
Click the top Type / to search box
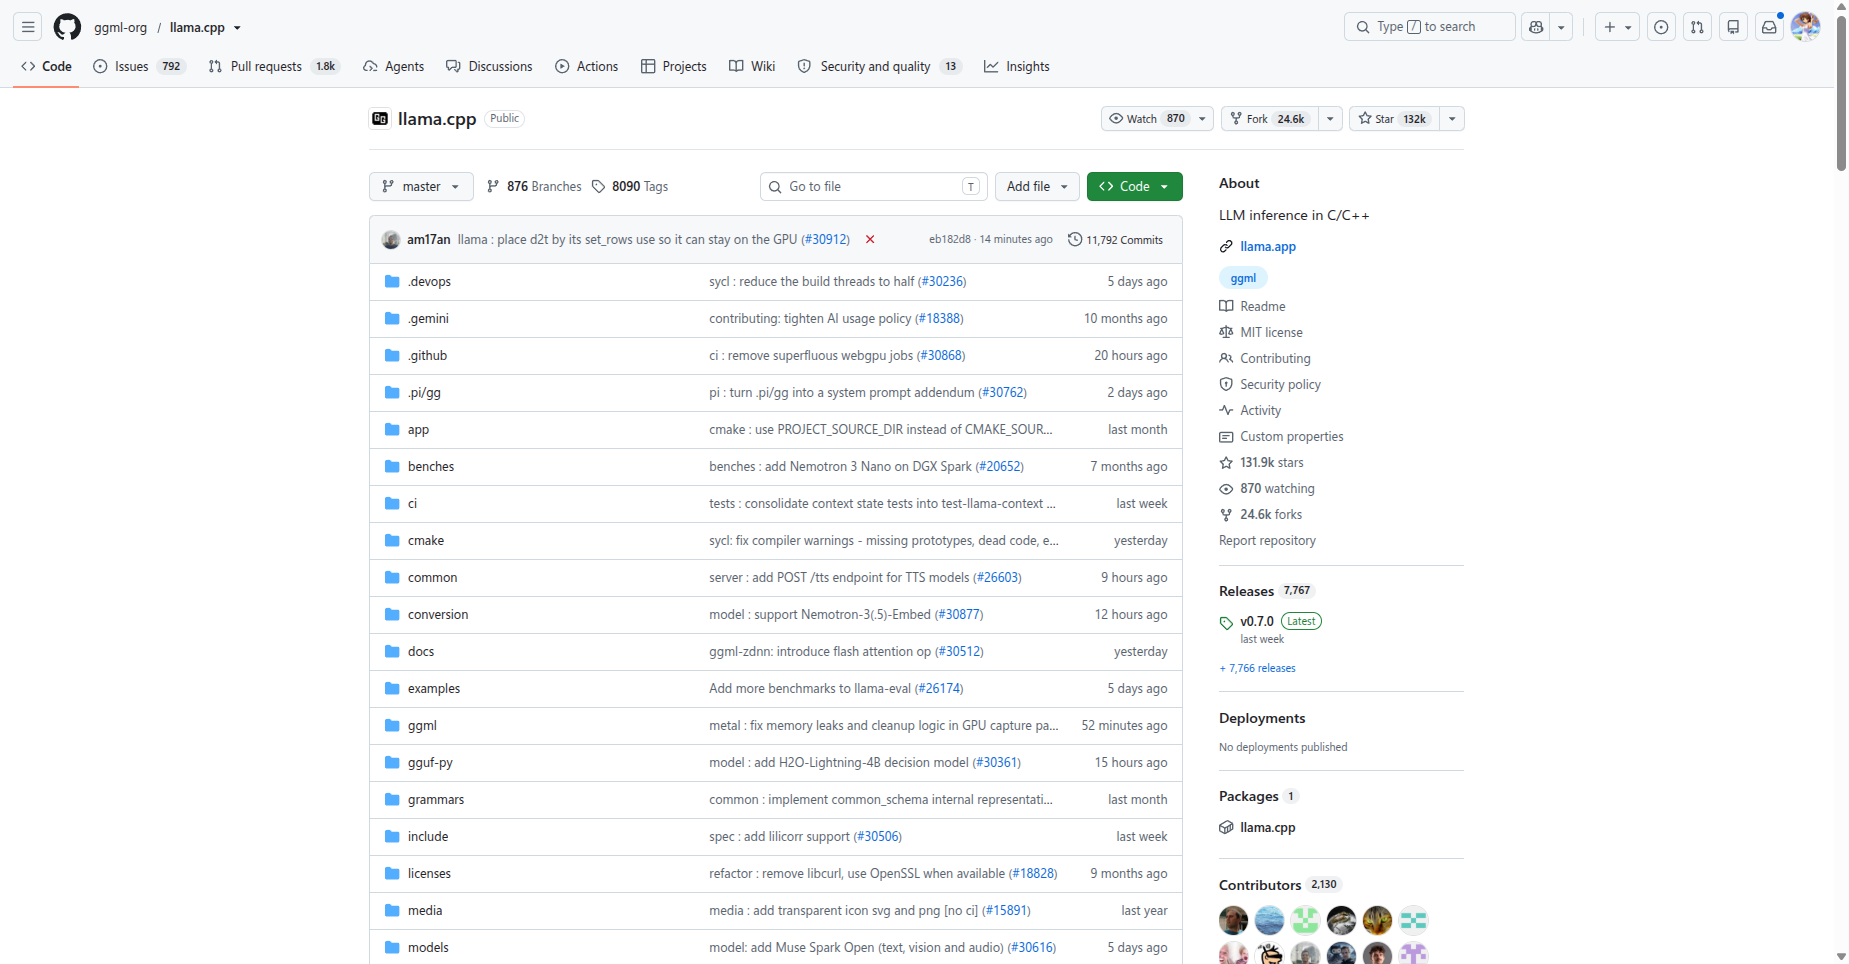[x=1429, y=27]
